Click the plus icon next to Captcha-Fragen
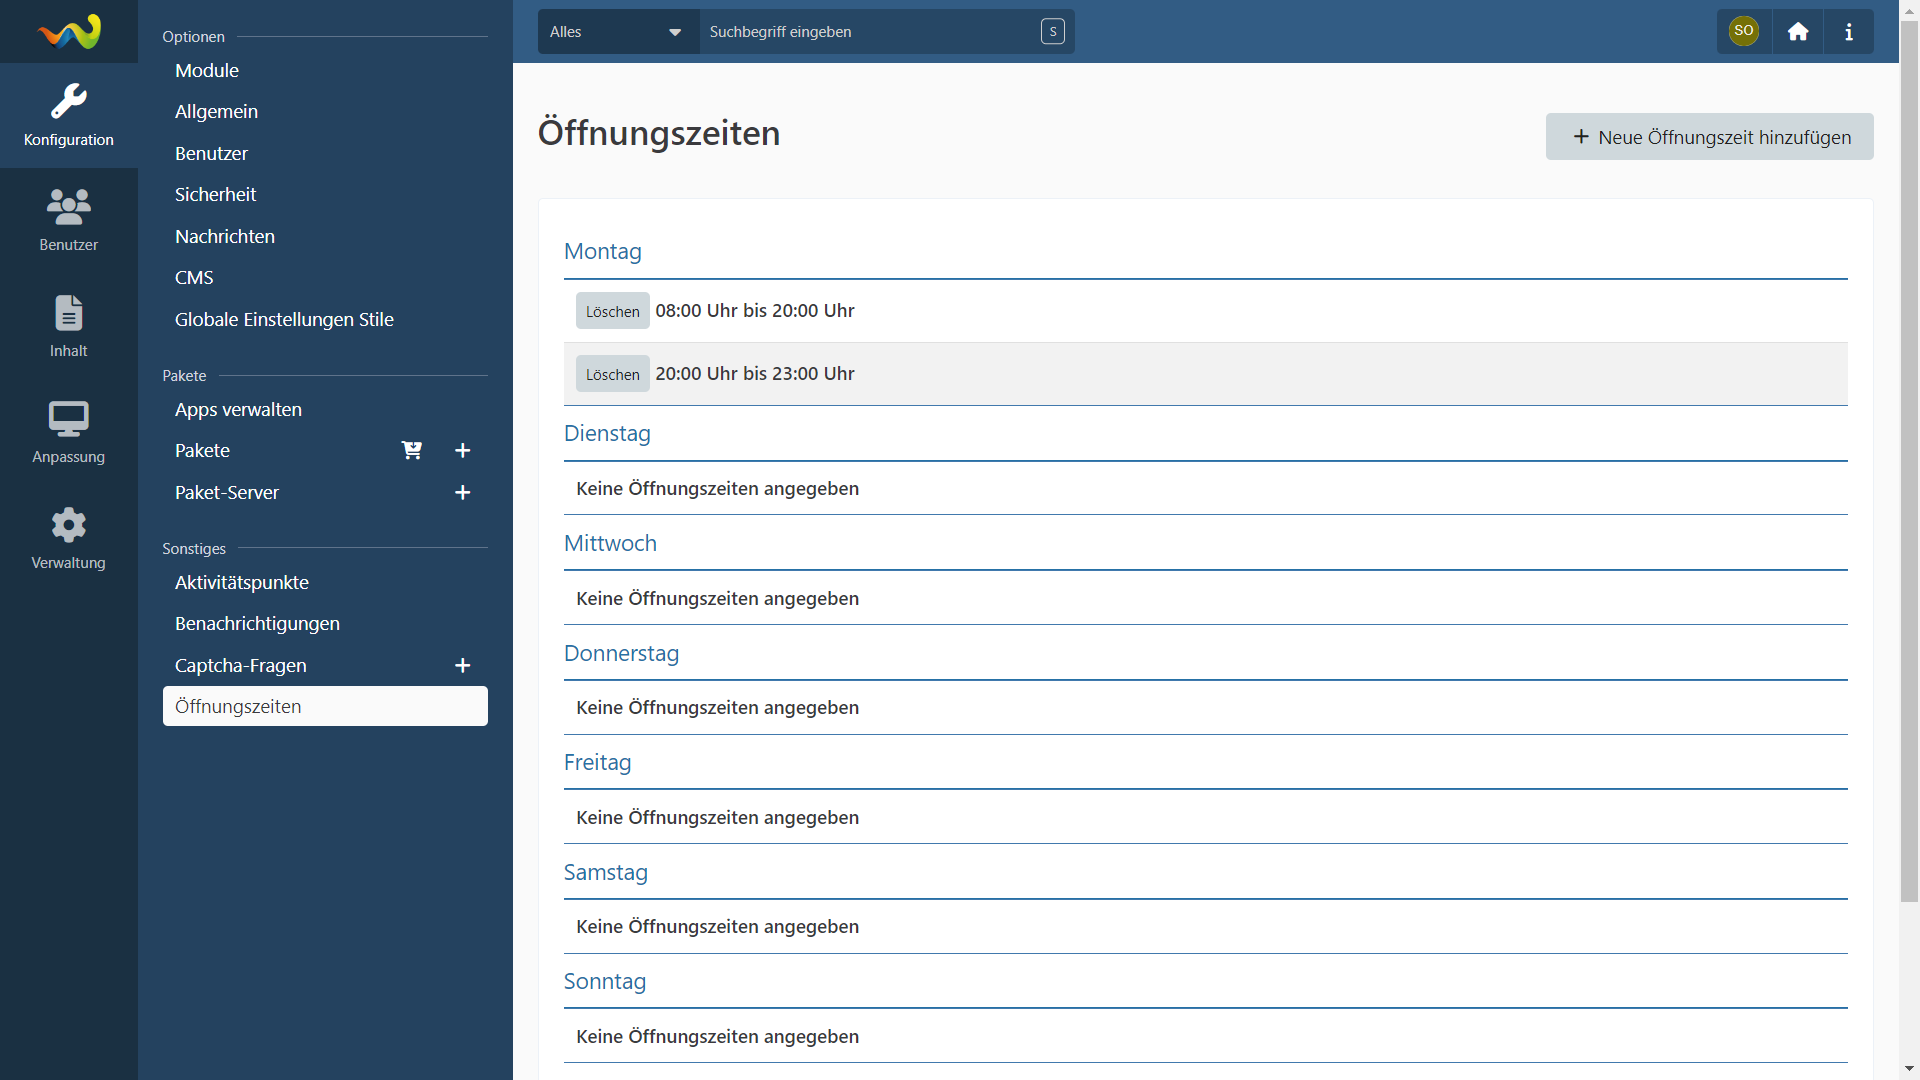 463,666
